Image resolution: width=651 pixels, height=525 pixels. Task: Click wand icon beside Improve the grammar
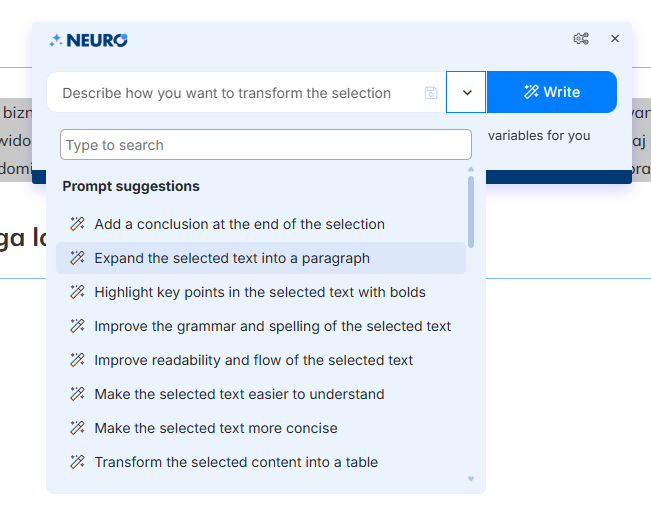pos(77,326)
